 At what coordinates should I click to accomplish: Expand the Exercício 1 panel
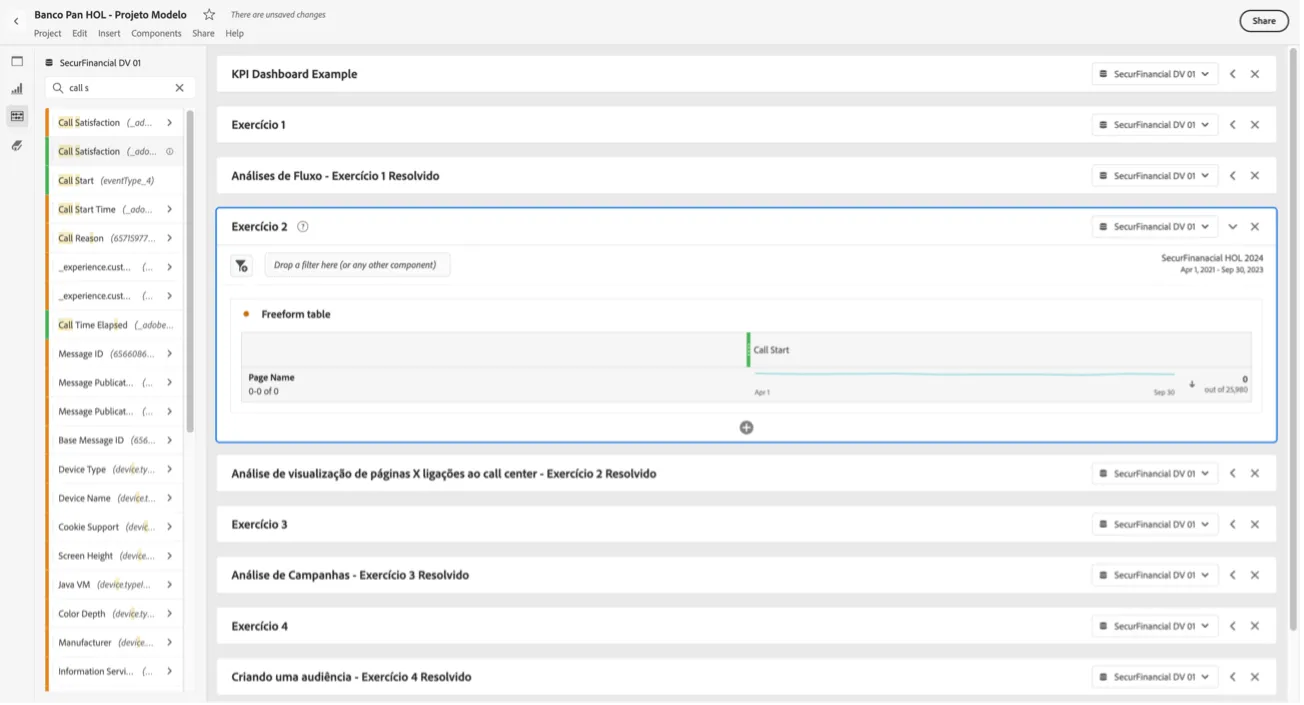click(1233, 125)
